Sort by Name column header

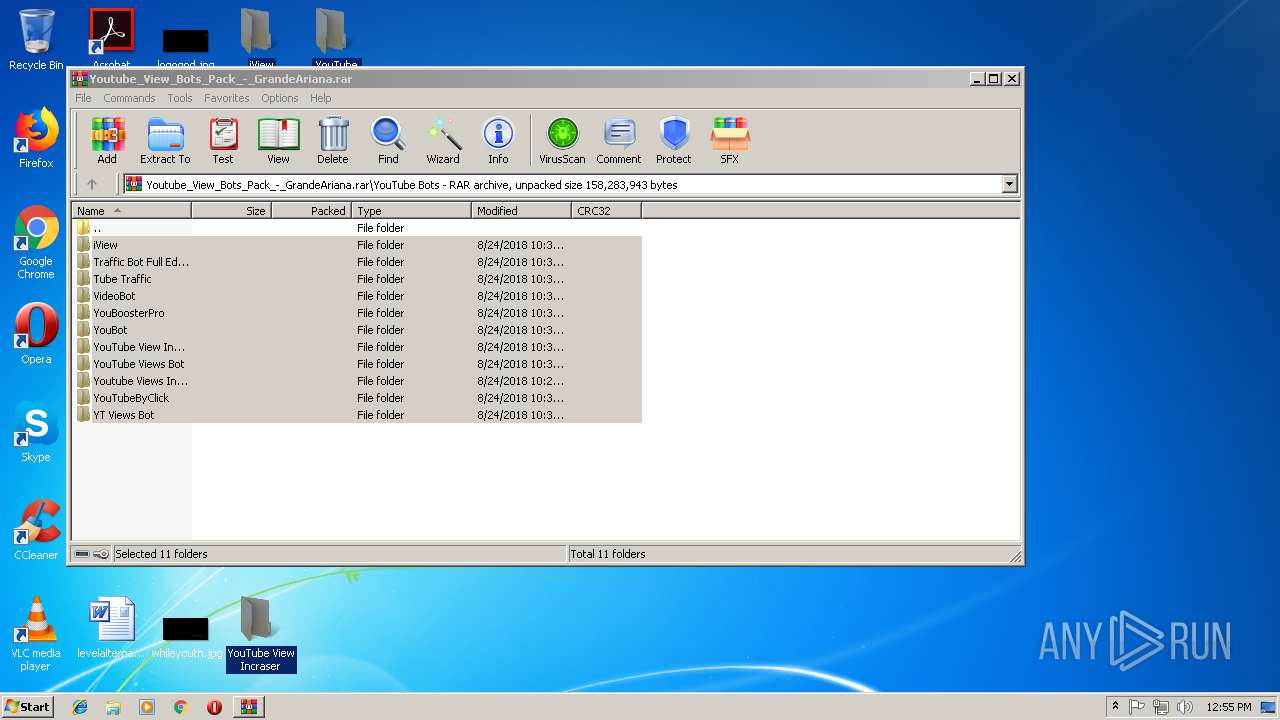point(131,211)
